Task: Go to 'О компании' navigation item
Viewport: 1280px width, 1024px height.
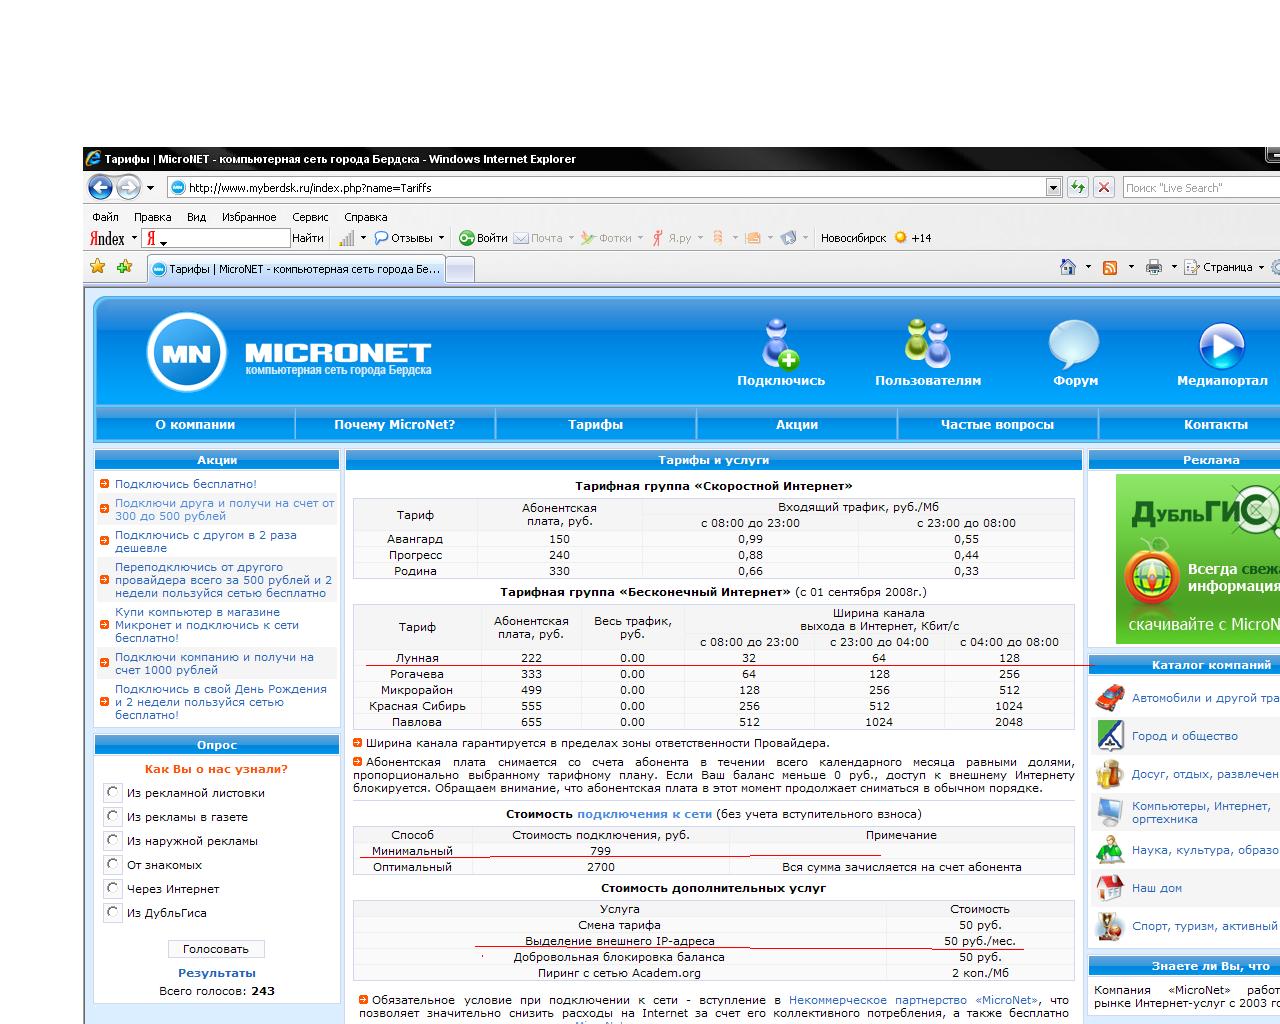Action: point(195,424)
